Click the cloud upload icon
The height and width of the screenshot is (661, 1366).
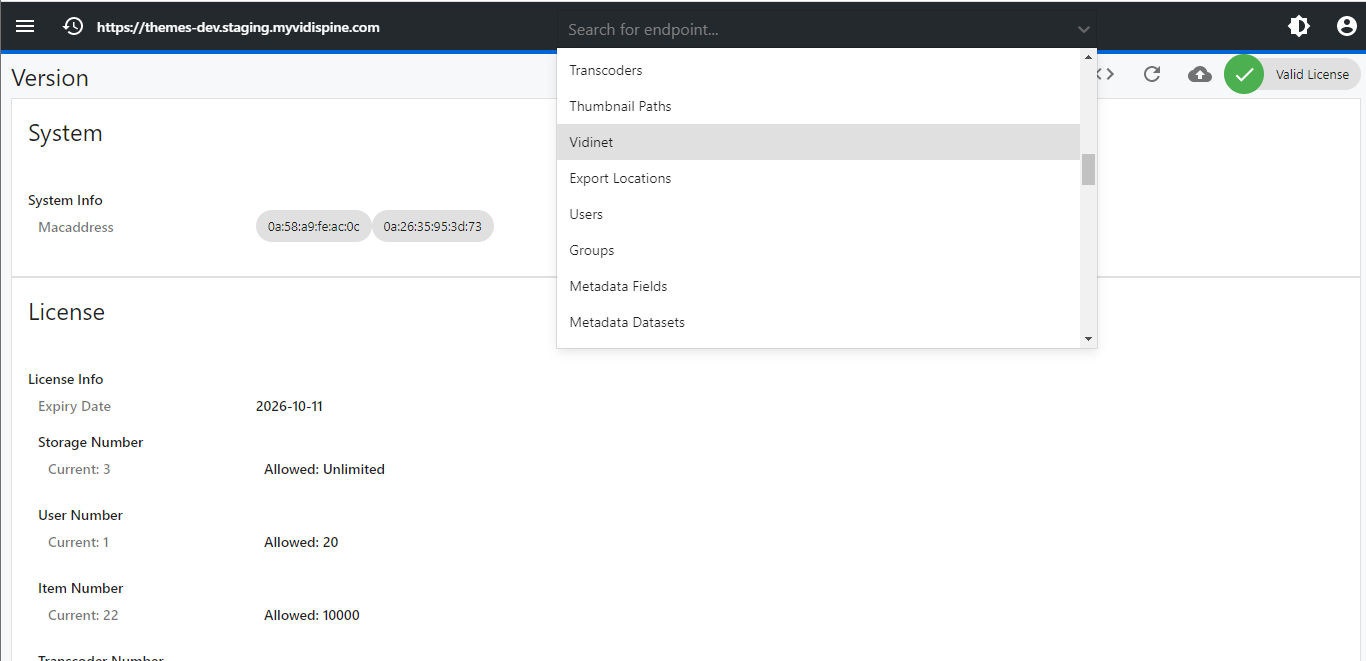point(1200,74)
